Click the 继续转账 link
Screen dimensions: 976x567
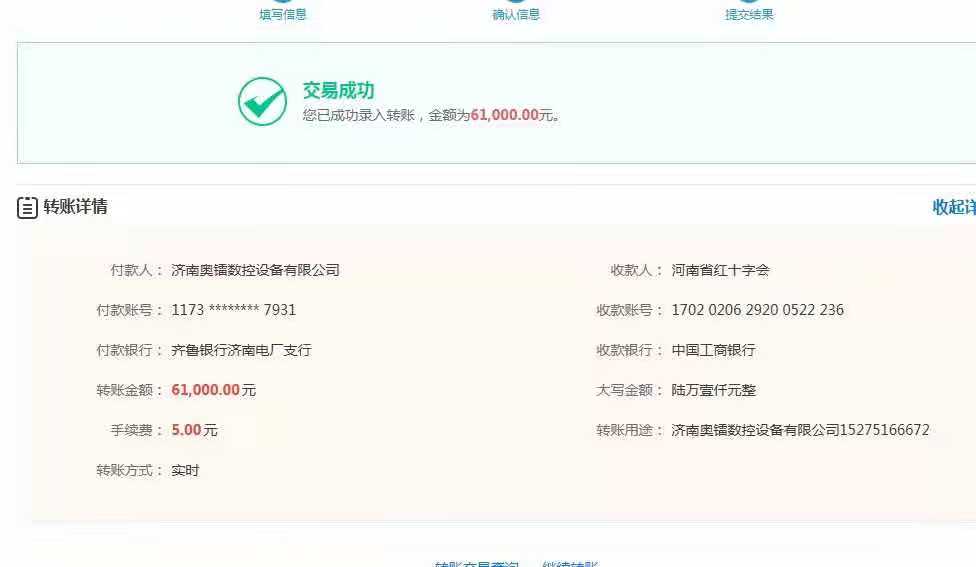coord(570,563)
